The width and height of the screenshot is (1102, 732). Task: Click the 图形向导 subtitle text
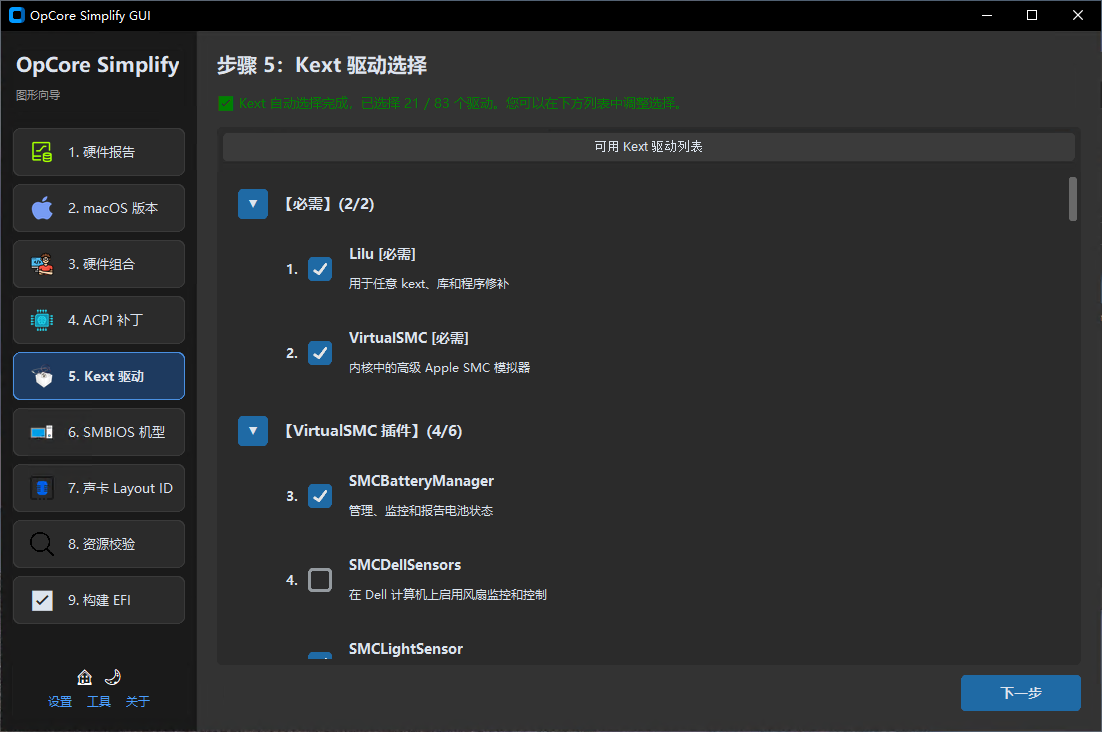point(38,95)
